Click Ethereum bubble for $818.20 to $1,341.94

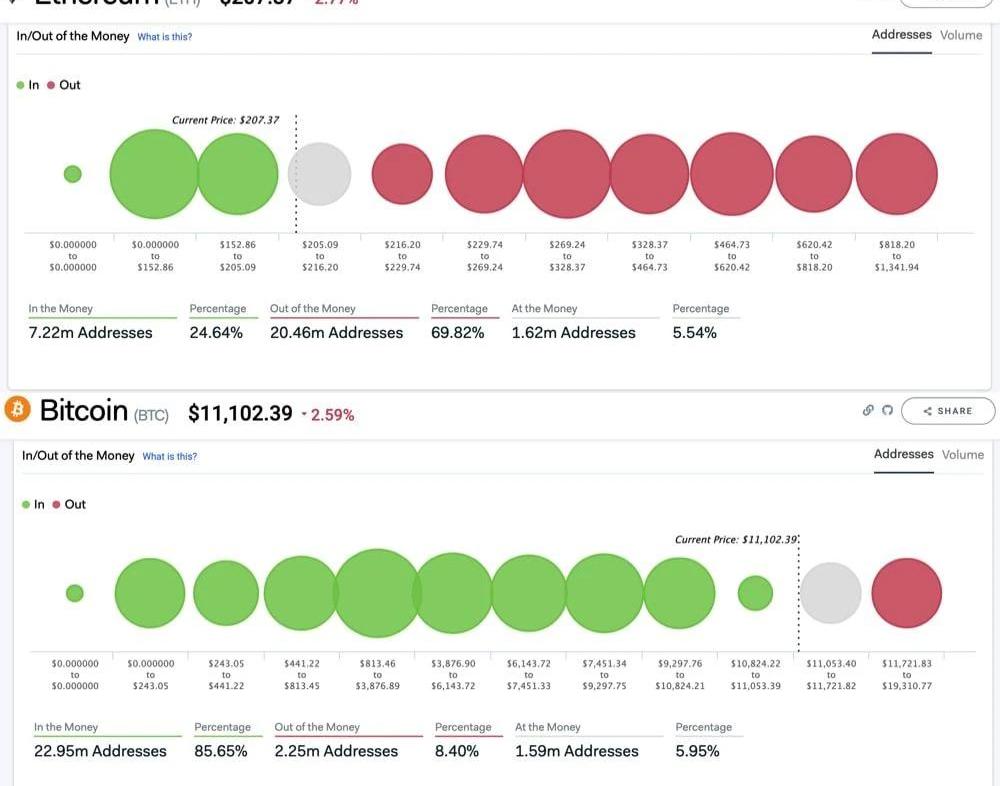tap(897, 174)
